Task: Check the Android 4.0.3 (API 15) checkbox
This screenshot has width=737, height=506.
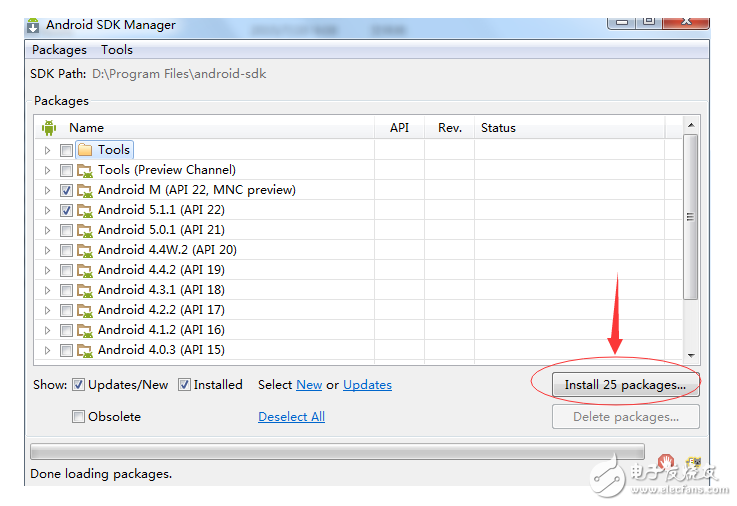Action: click(66, 350)
